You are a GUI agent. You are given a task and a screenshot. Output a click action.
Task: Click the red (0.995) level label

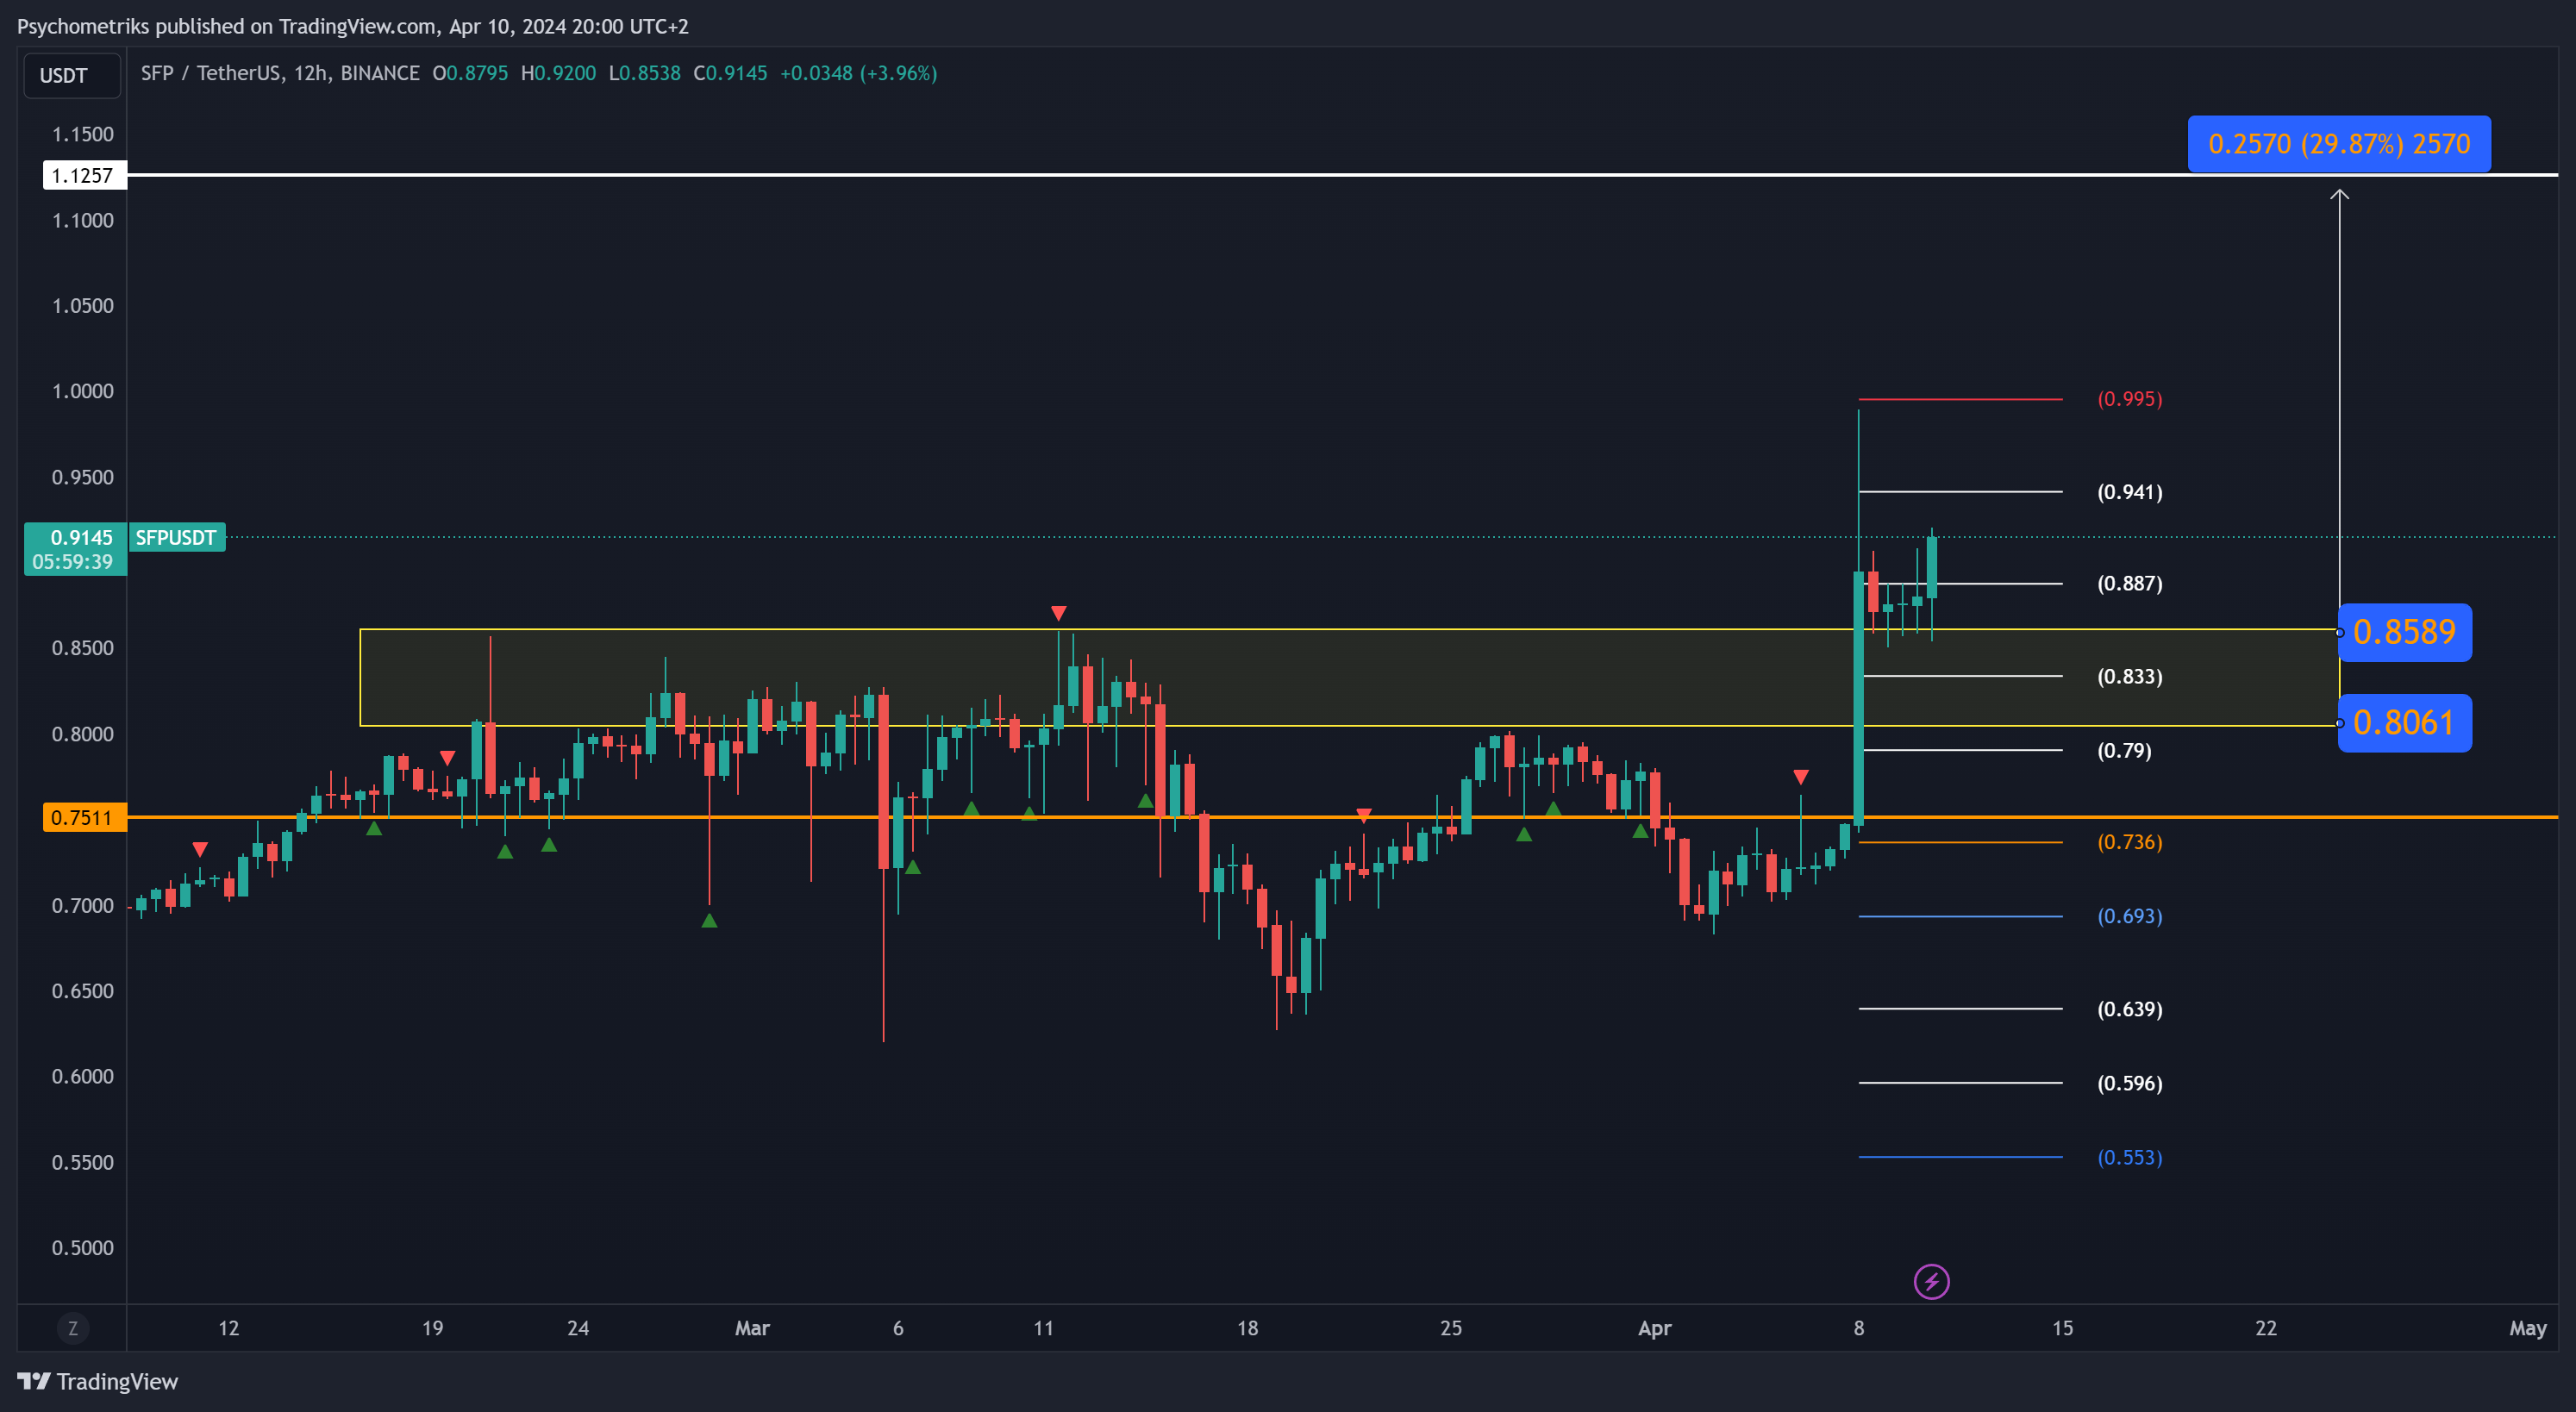[x=2129, y=399]
